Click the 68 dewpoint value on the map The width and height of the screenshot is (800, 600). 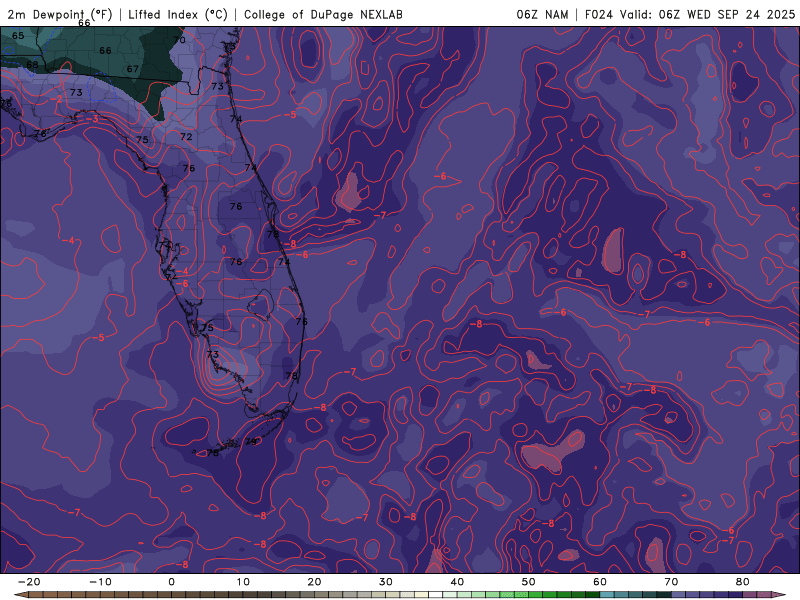pyautogui.click(x=32, y=65)
